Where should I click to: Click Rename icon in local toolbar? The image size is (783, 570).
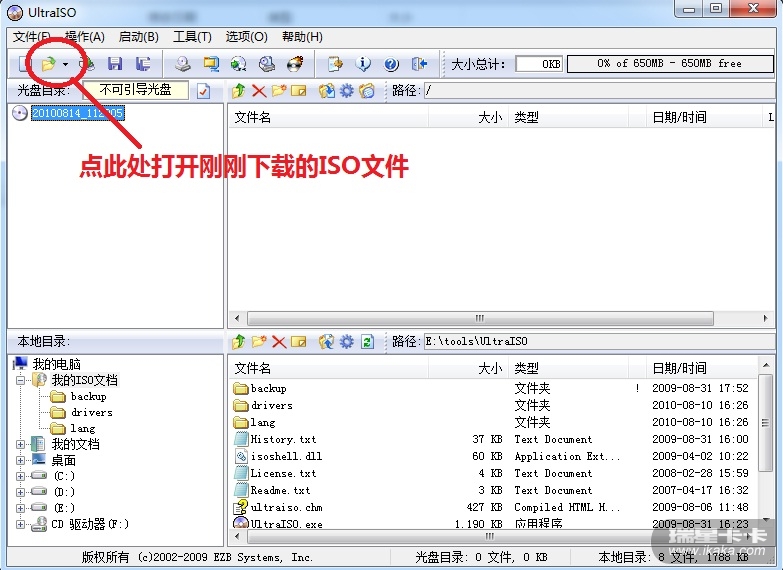pyautogui.click(x=299, y=342)
